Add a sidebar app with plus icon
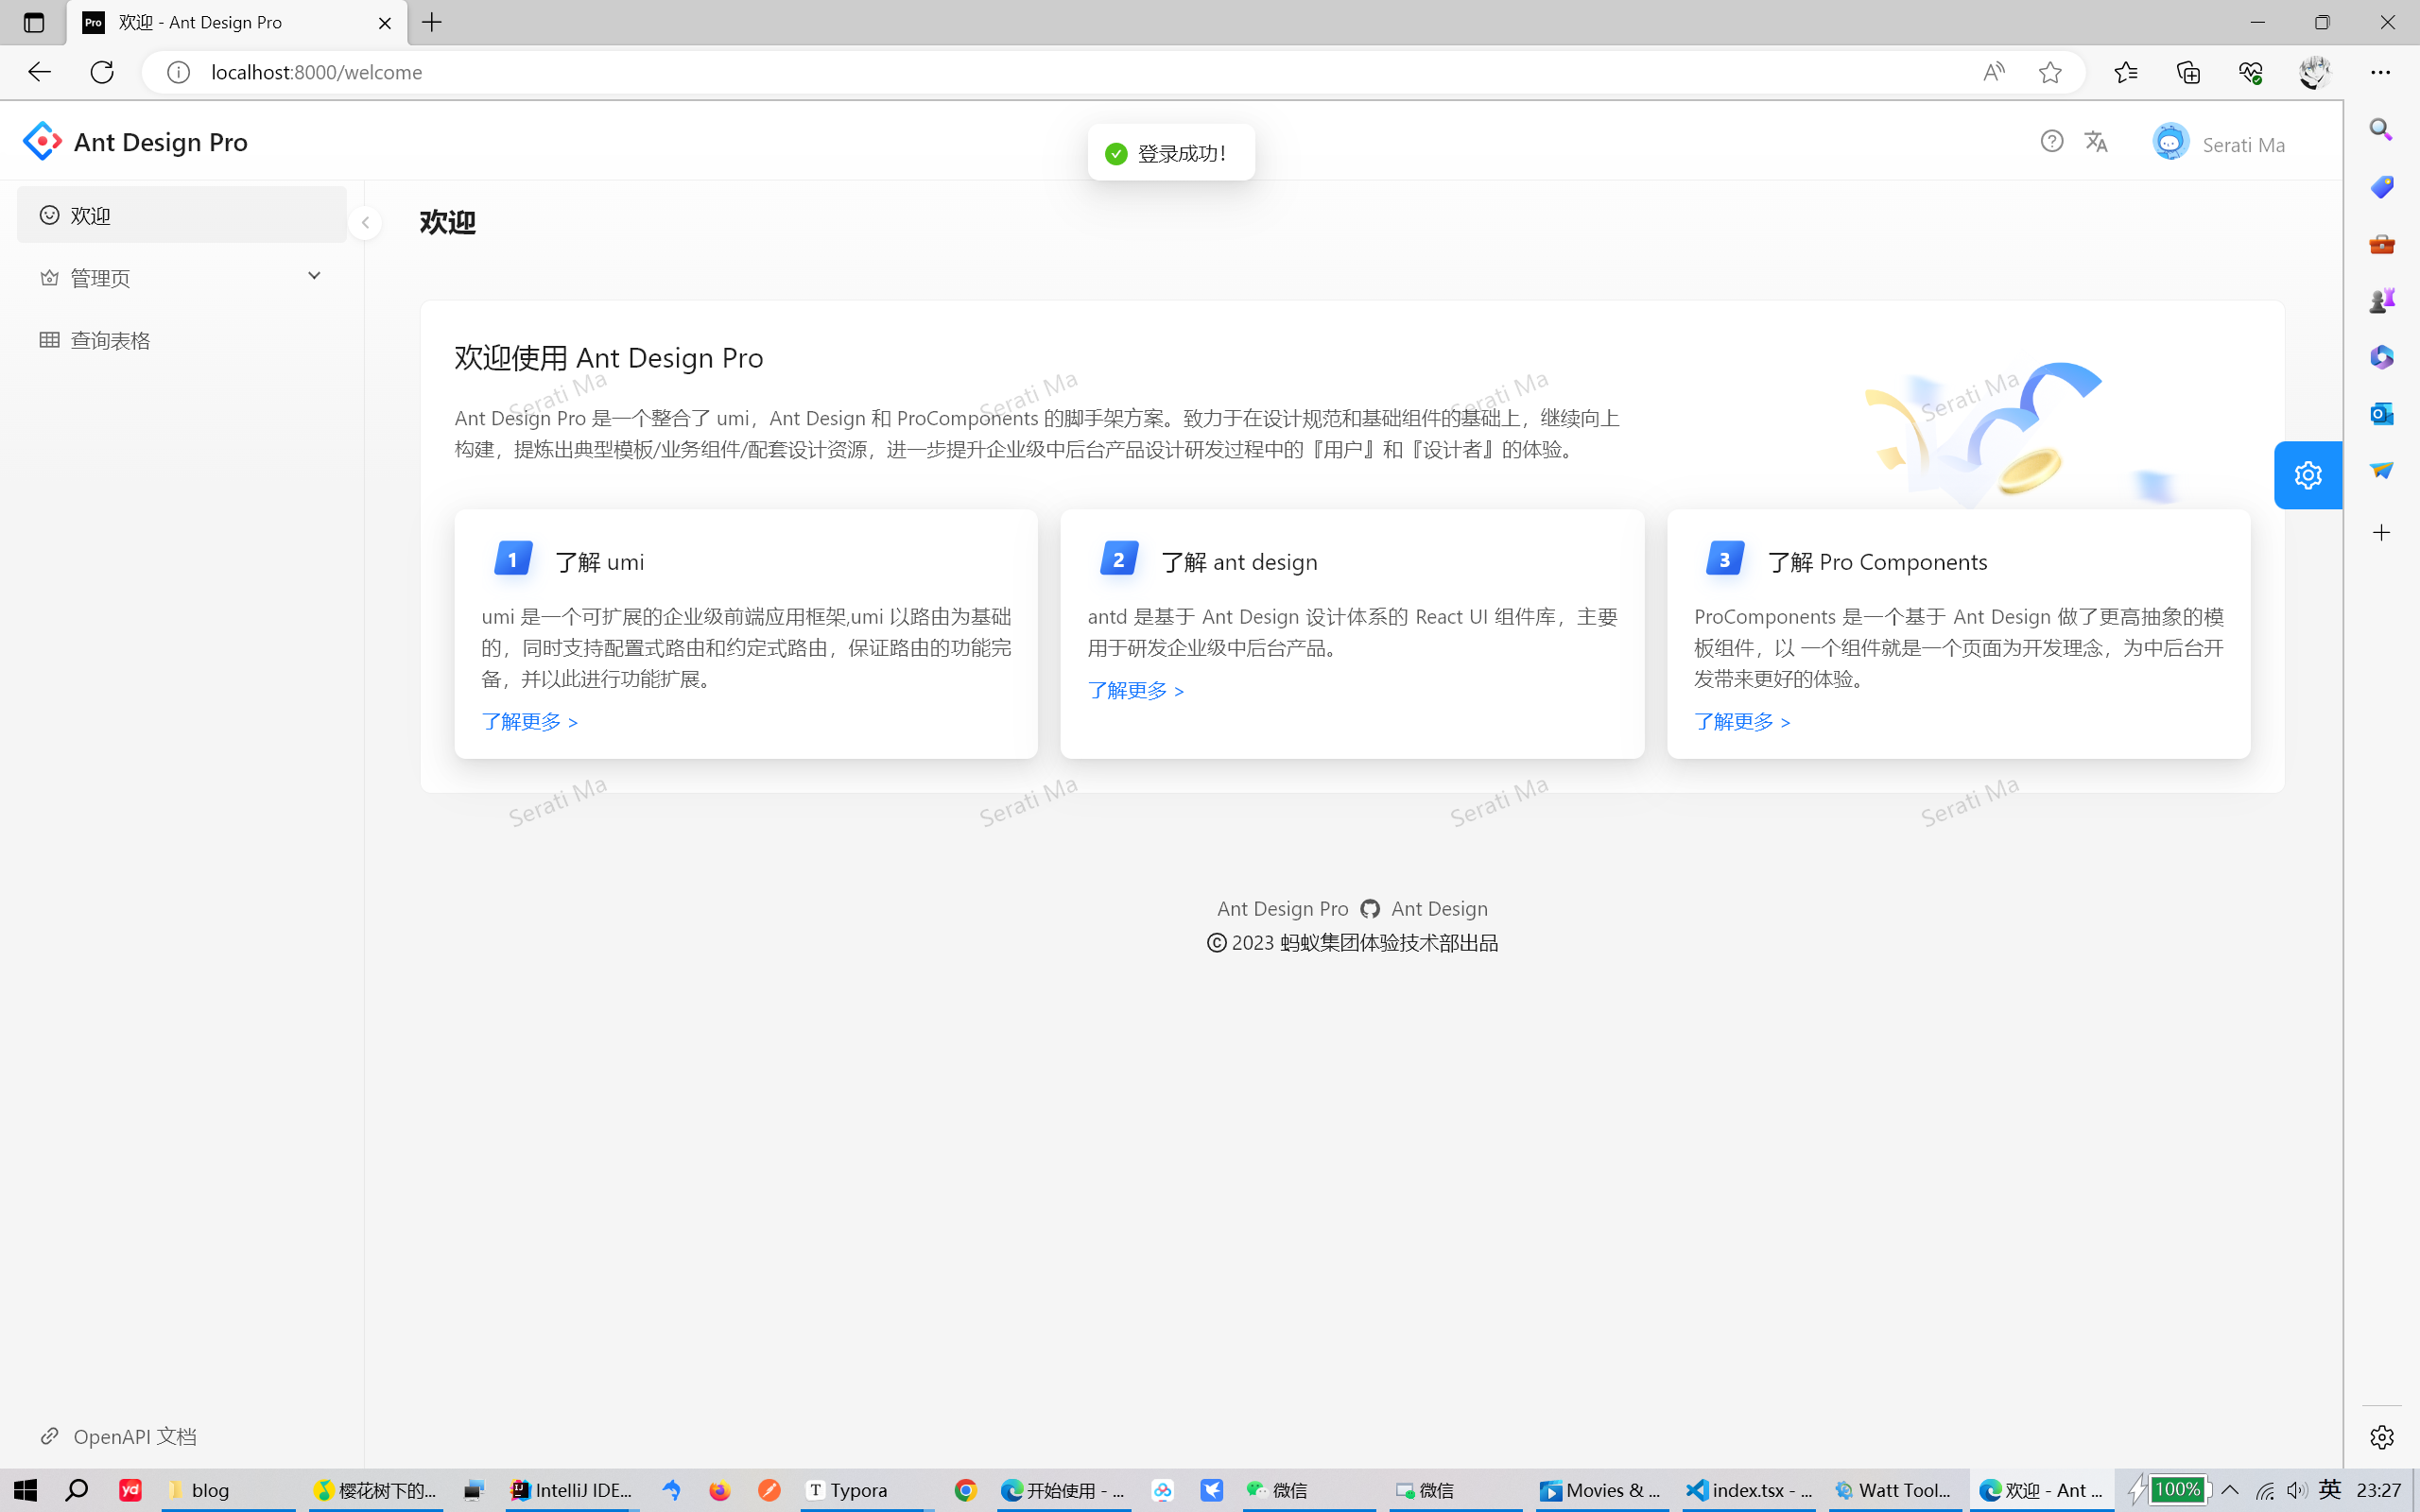The height and width of the screenshot is (1512, 2420). (2382, 533)
